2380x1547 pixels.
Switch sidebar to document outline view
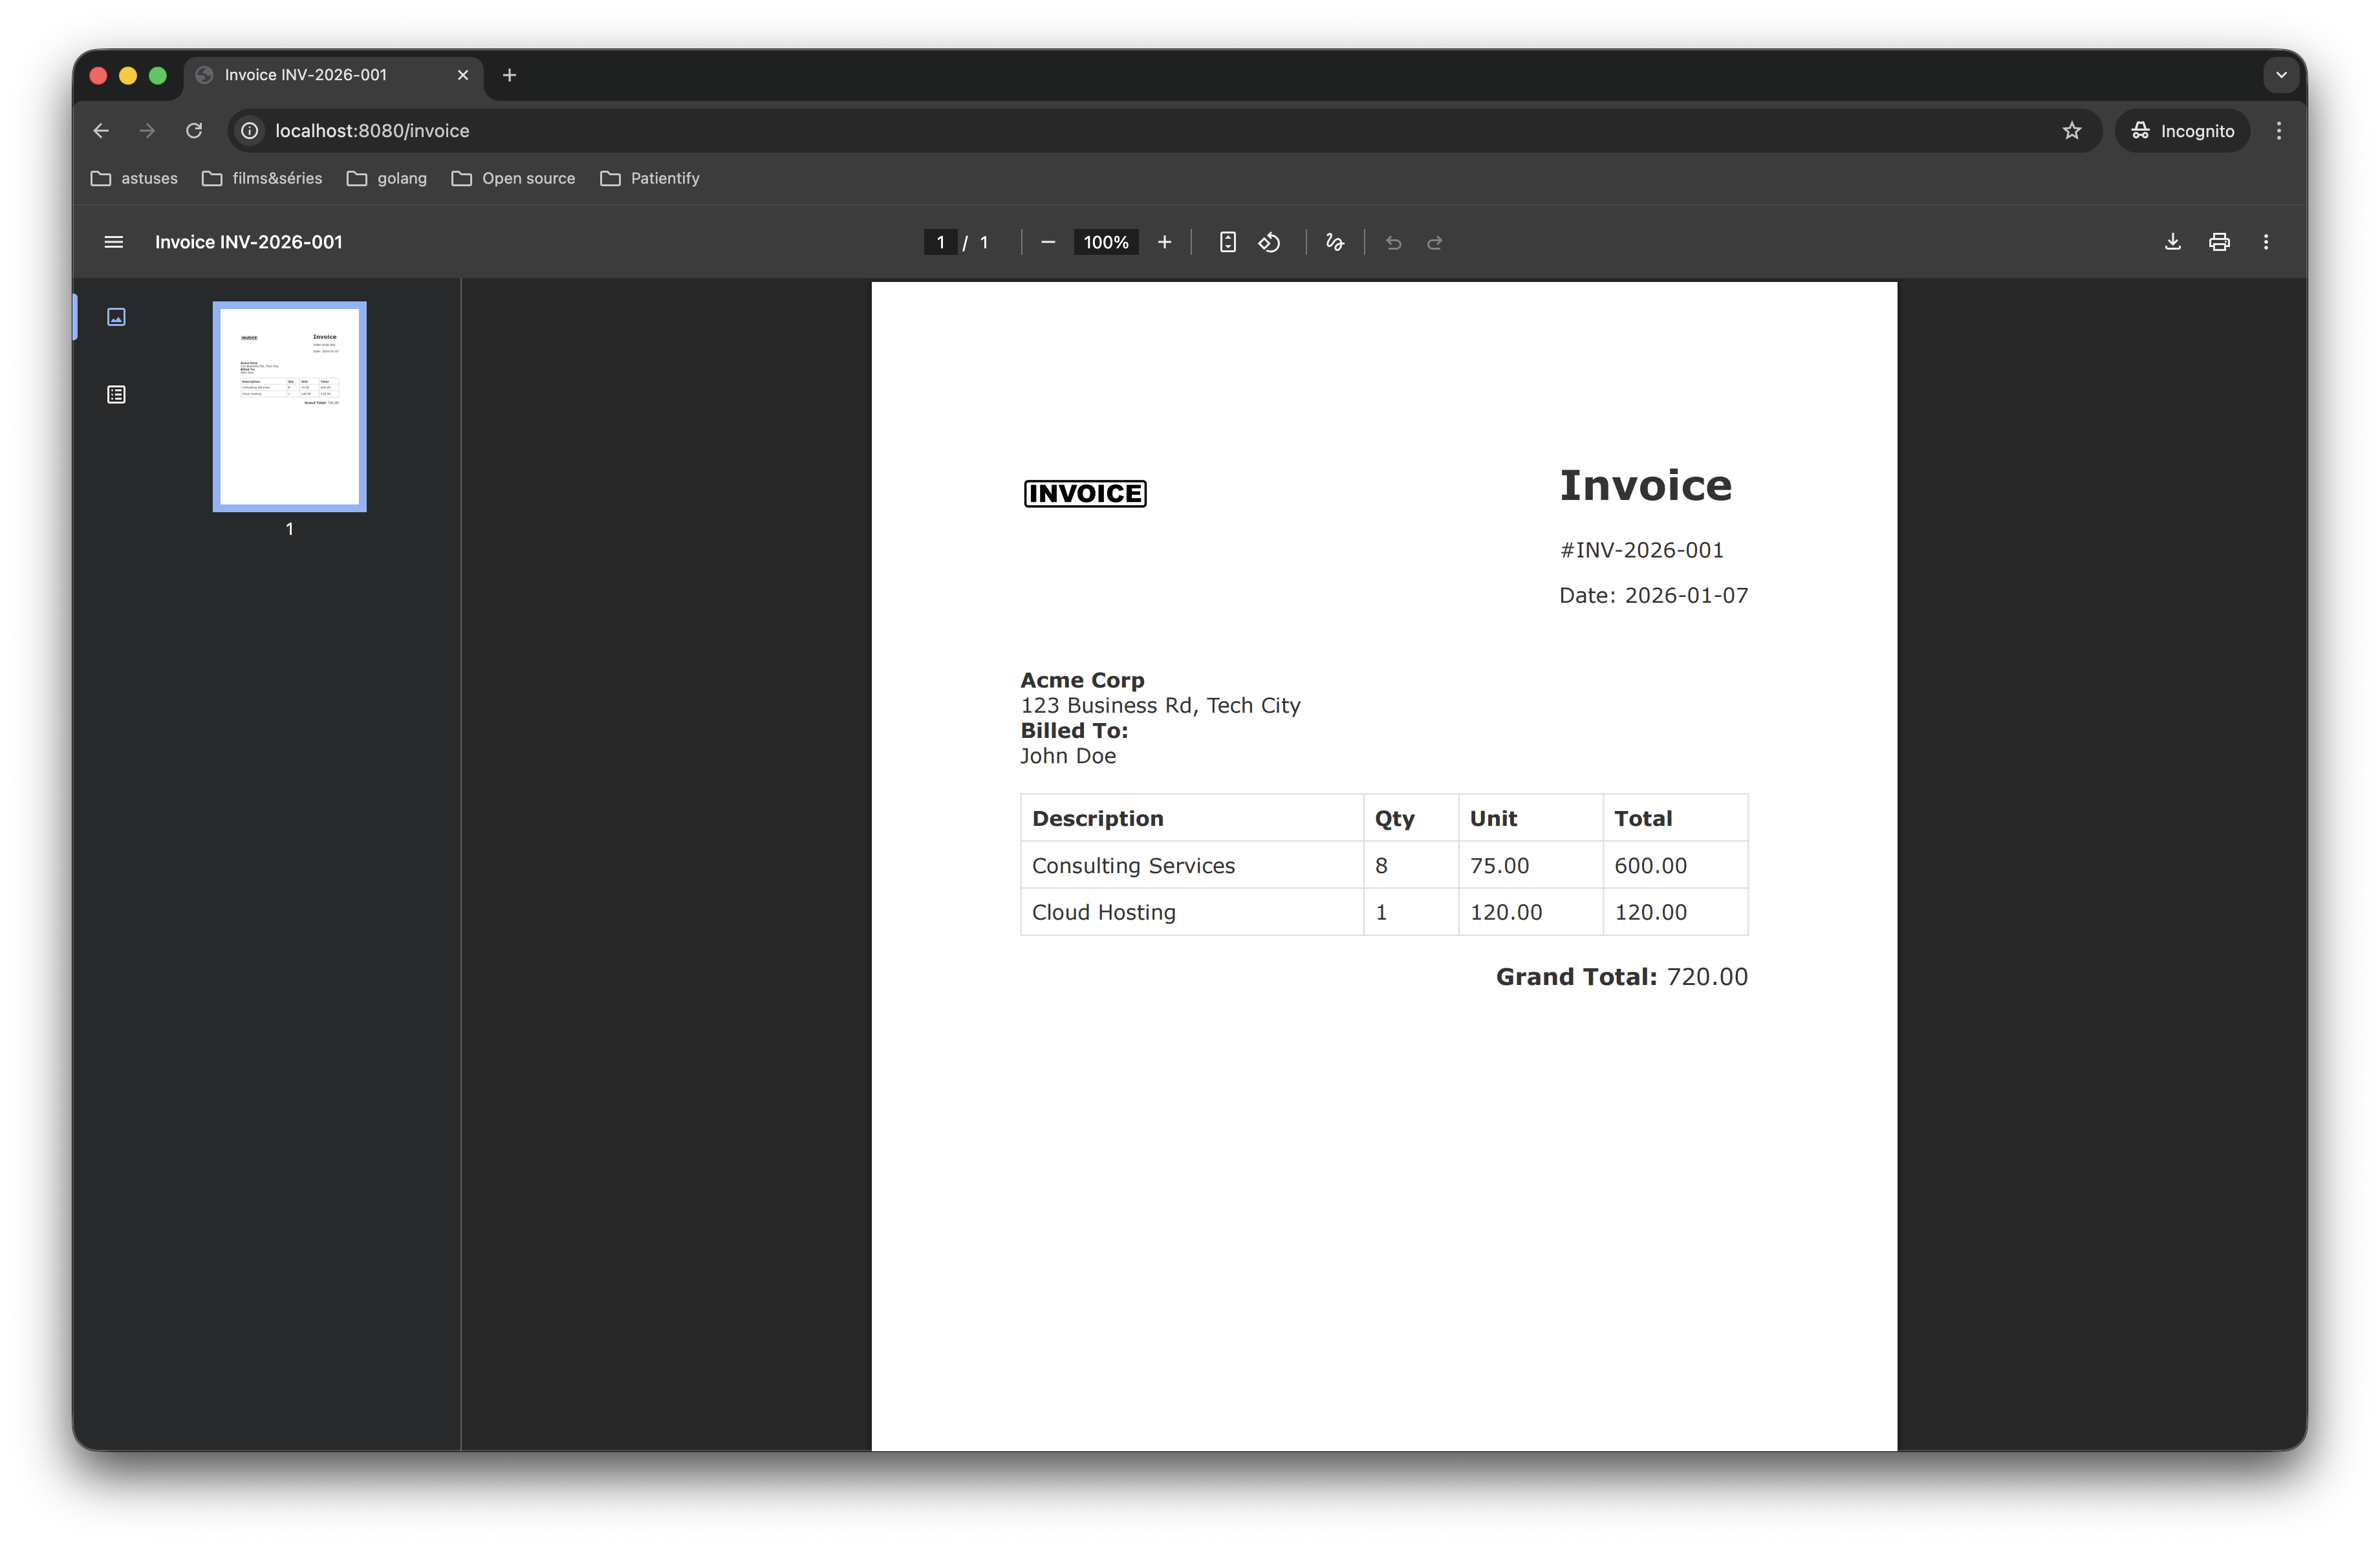point(116,394)
